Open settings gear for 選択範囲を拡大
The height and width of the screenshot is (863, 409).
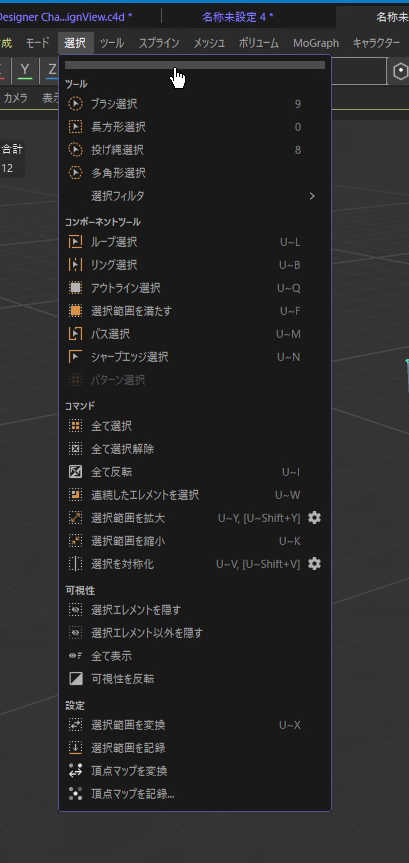(314, 518)
